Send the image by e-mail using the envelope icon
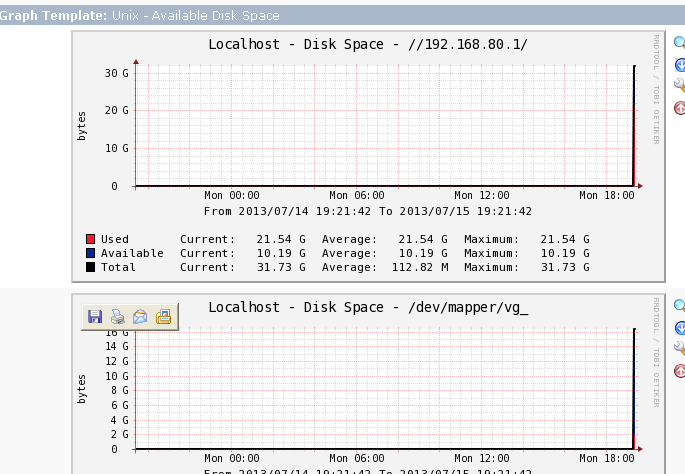 coord(140,317)
